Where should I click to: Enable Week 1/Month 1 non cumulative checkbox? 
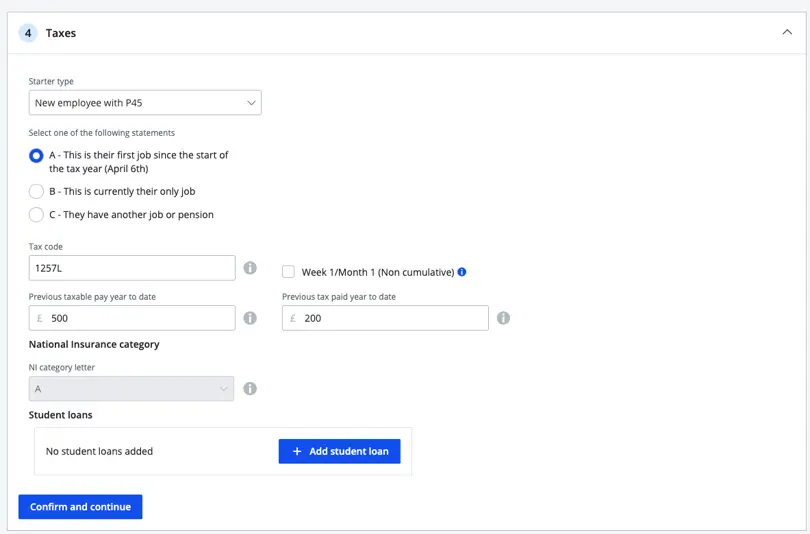(288, 272)
